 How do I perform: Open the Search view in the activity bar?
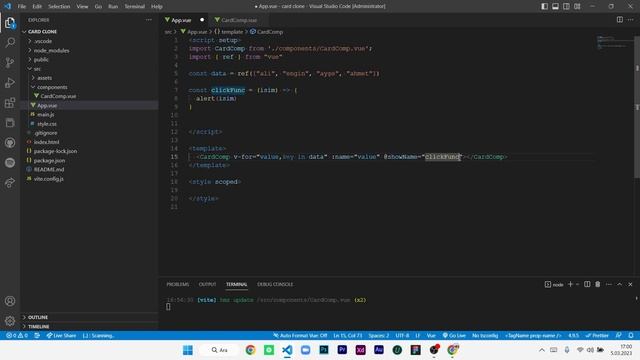10,42
